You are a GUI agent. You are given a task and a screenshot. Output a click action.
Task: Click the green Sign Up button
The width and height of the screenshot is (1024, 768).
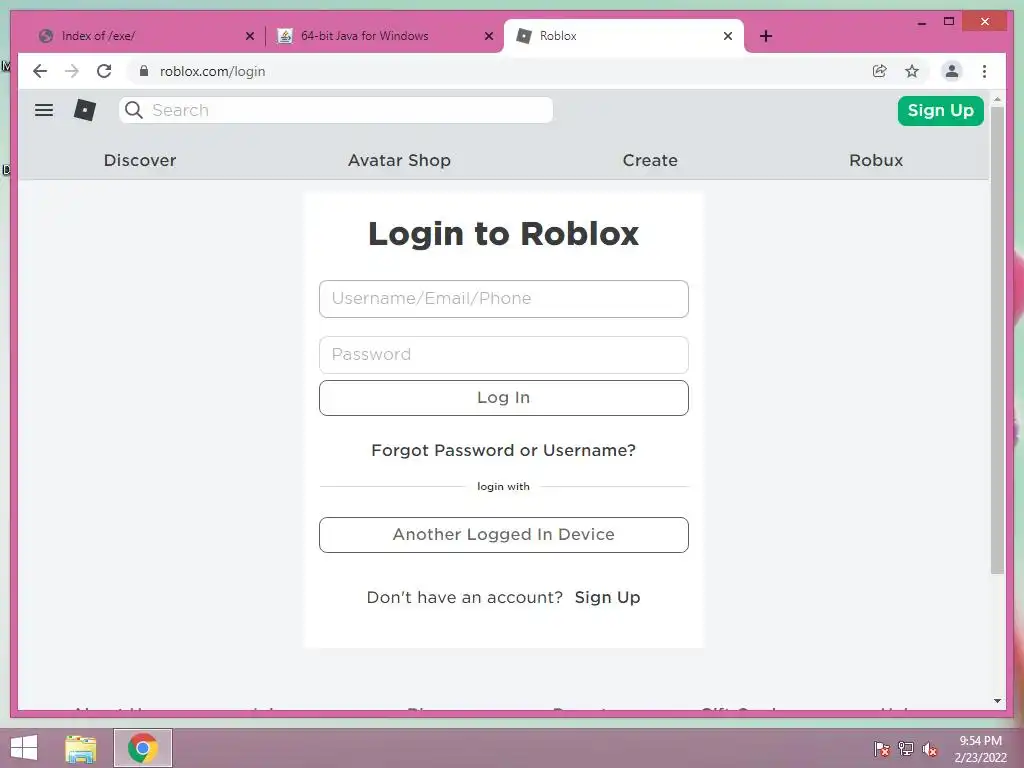[940, 110]
